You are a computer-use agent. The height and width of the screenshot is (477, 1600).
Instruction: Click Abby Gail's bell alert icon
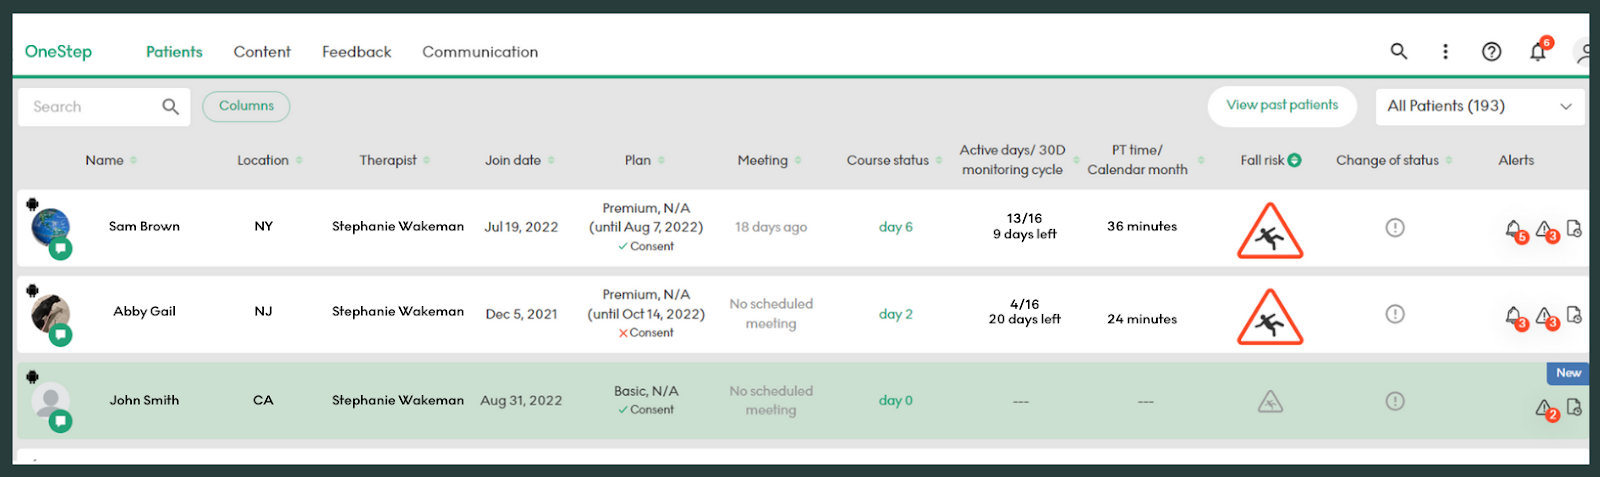click(x=1514, y=316)
